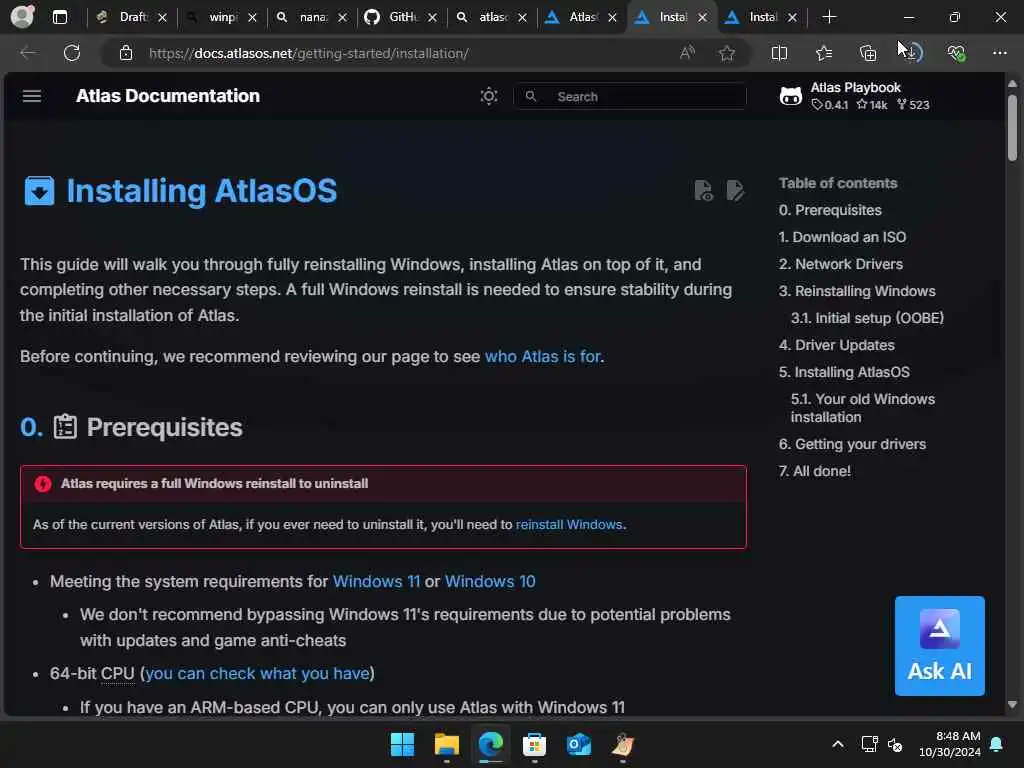Click the page vertical scrollbar thumb

click(x=1012, y=128)
